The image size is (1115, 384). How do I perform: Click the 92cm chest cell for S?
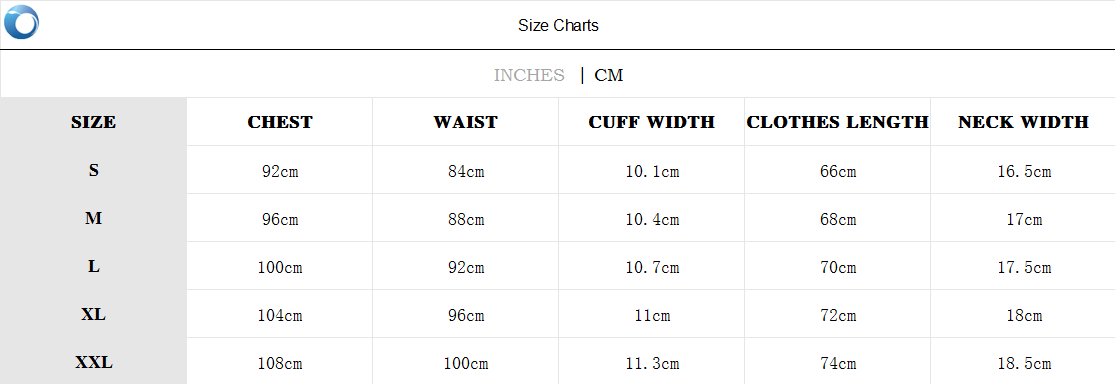point(280,171)
